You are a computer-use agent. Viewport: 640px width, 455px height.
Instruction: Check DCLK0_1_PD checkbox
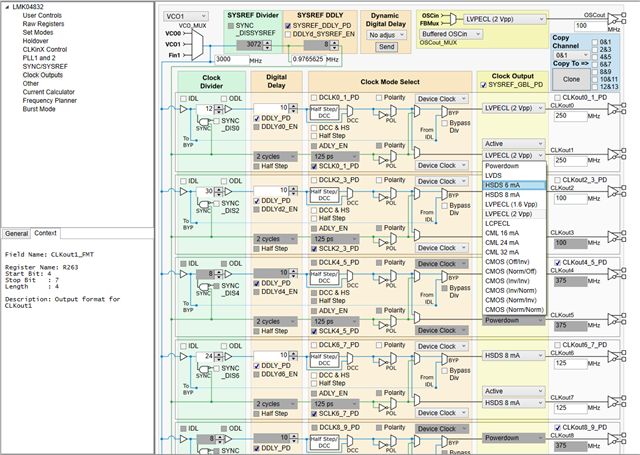(314, 98)
